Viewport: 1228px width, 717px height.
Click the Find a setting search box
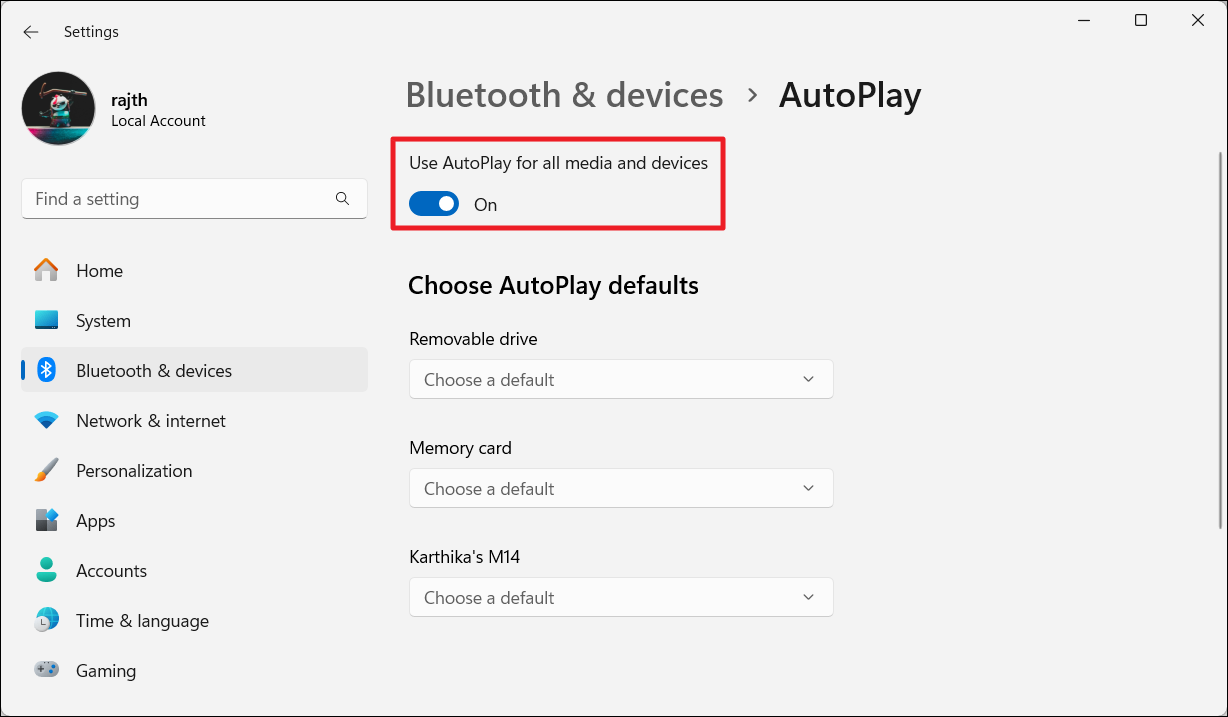click(x=180, y=199)
